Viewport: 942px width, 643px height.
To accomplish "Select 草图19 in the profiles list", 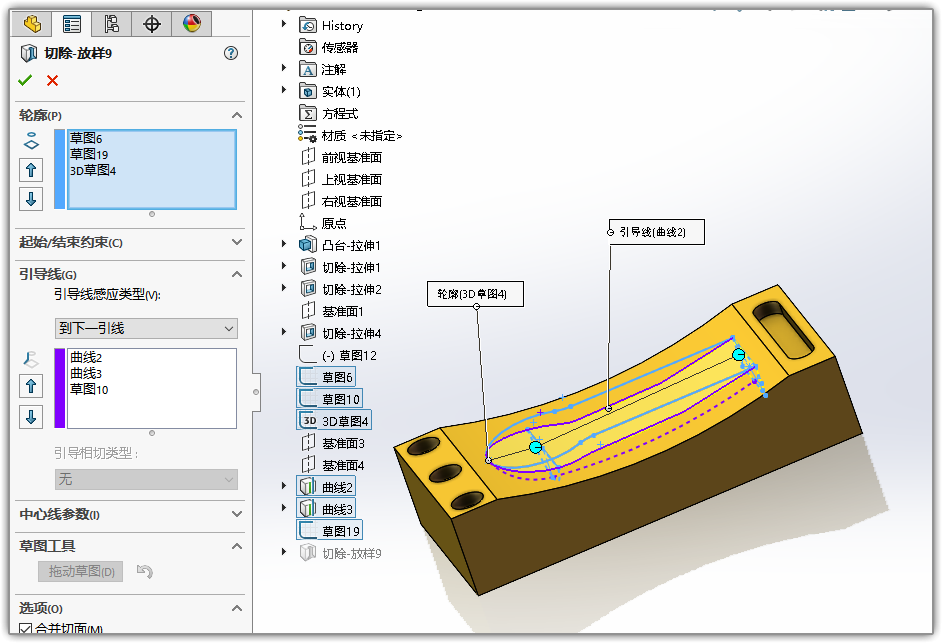I will [89, 154].
